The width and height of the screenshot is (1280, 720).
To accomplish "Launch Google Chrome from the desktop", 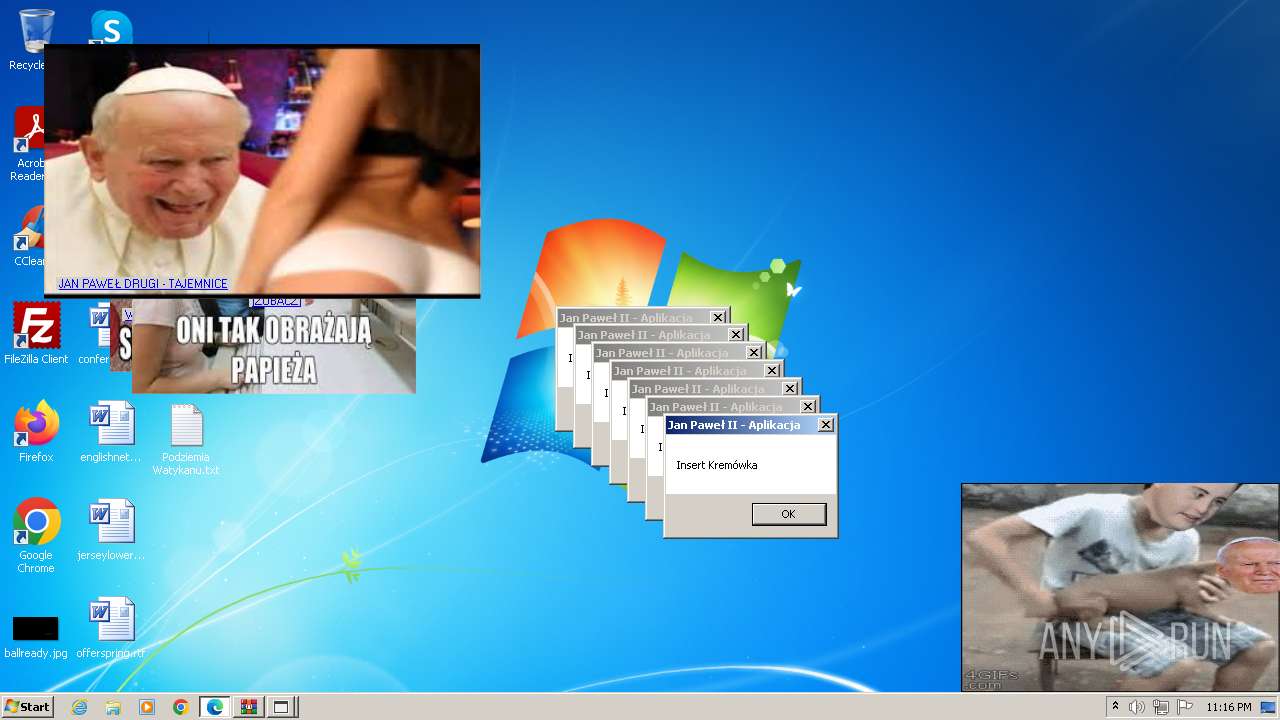I will (x=36, y=536).
